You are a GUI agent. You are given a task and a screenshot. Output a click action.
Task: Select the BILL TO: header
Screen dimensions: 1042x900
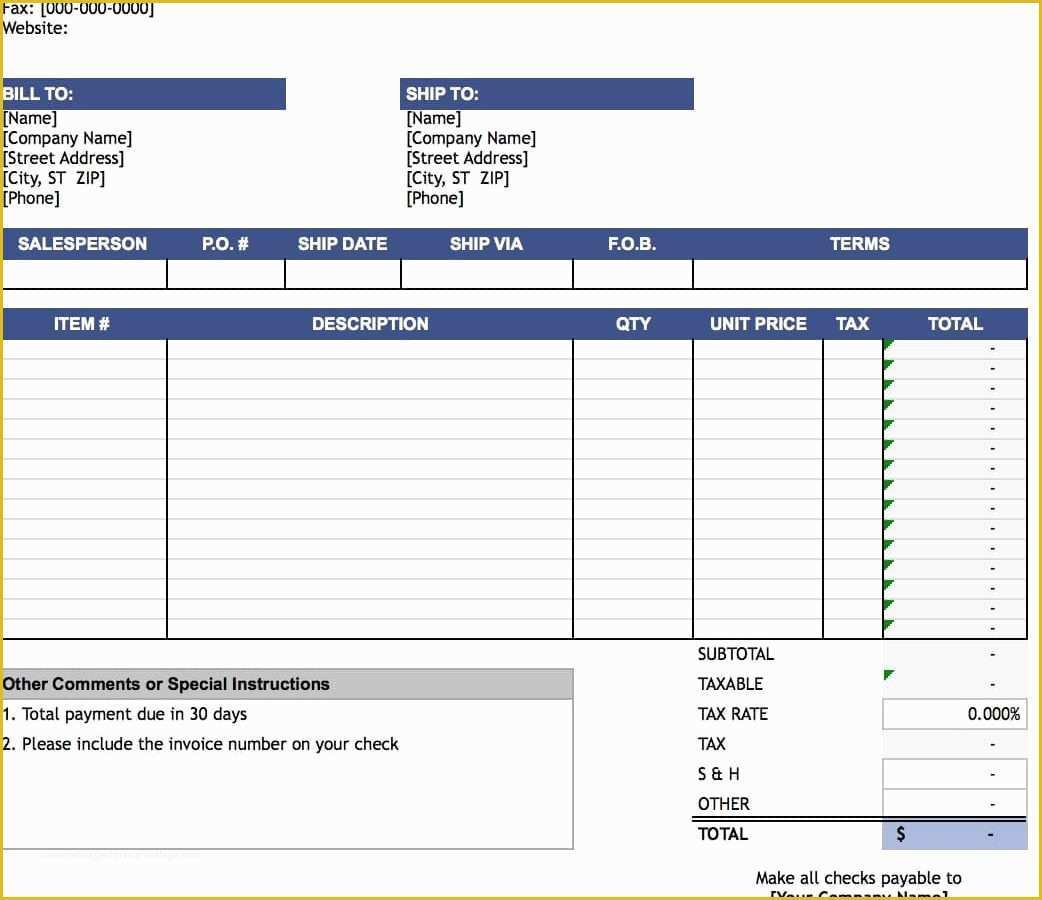coord(144,94)
